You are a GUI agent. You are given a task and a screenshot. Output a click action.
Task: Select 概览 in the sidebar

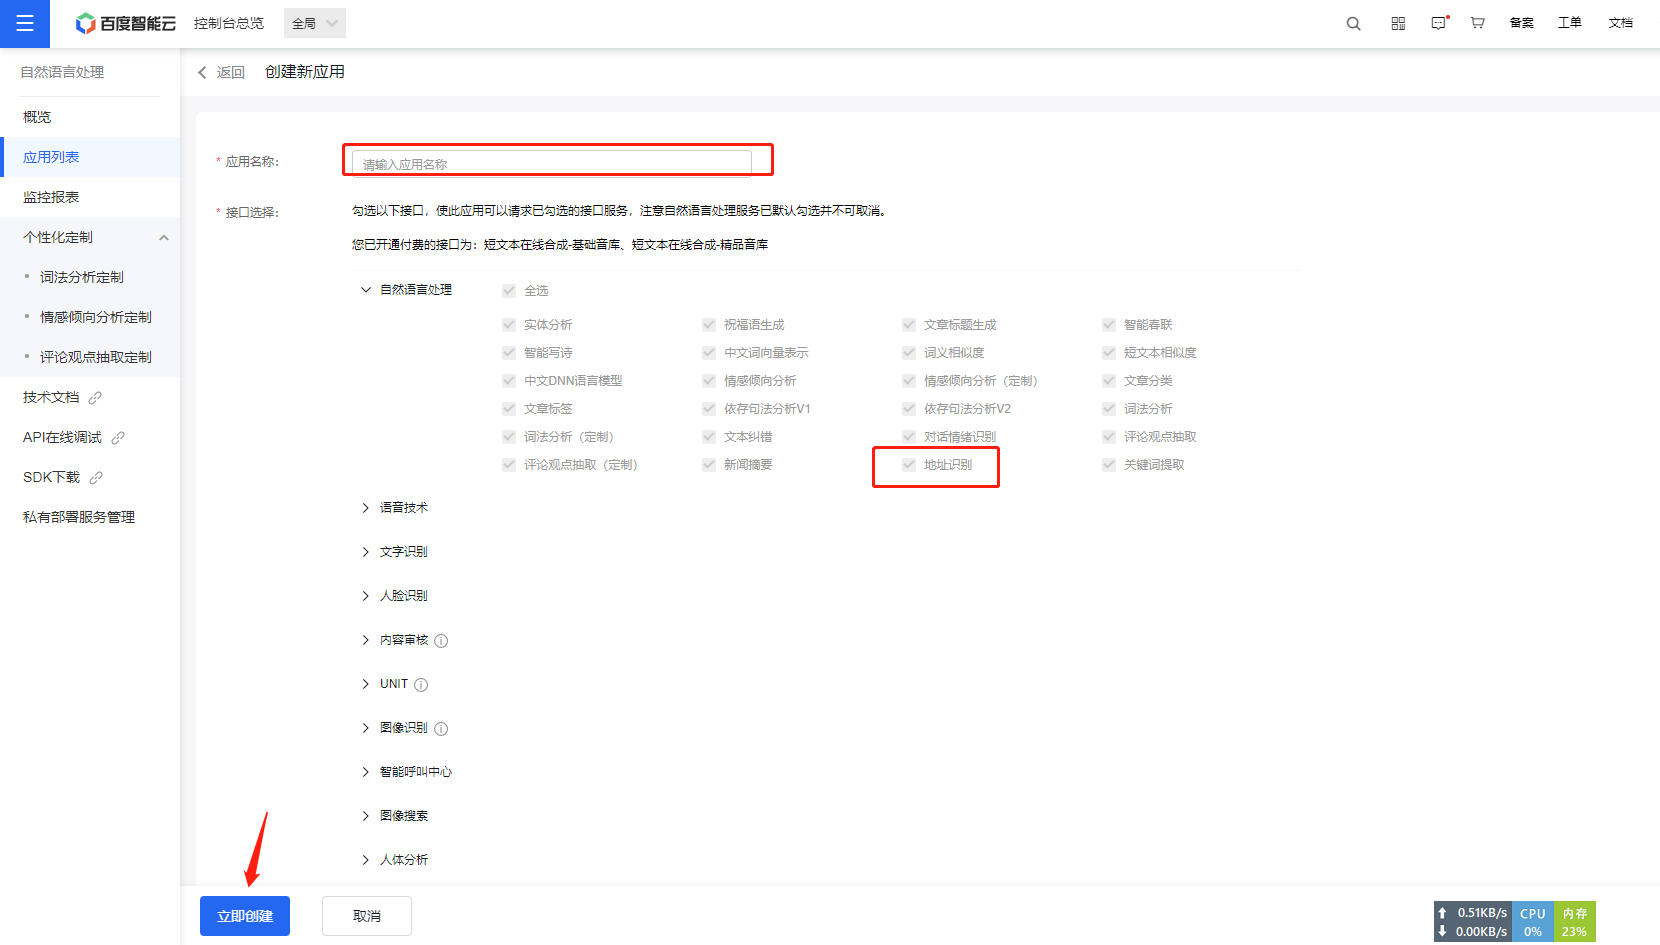tap(37, 117)
